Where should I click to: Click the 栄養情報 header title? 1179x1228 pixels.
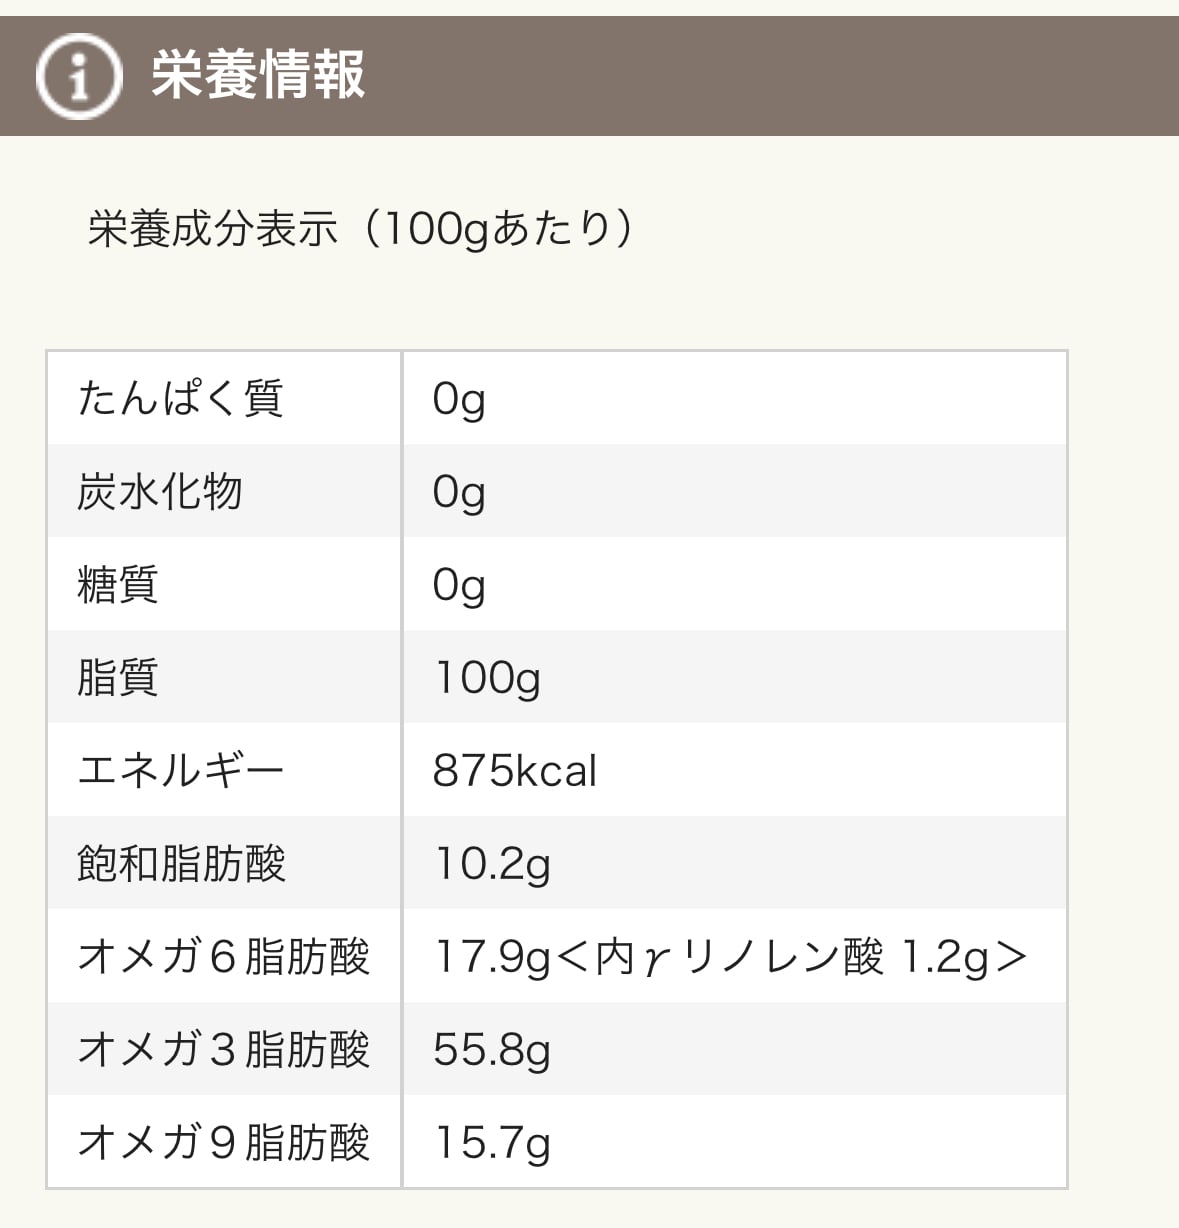pyautogui.click(x=258, y=75)
